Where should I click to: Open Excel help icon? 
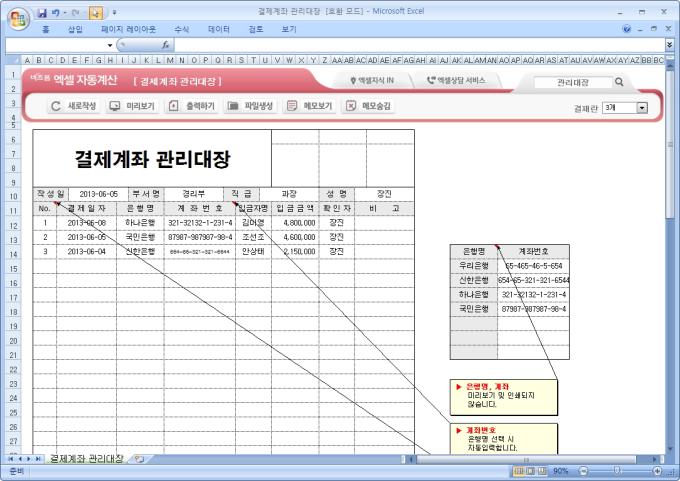[626, 29]
